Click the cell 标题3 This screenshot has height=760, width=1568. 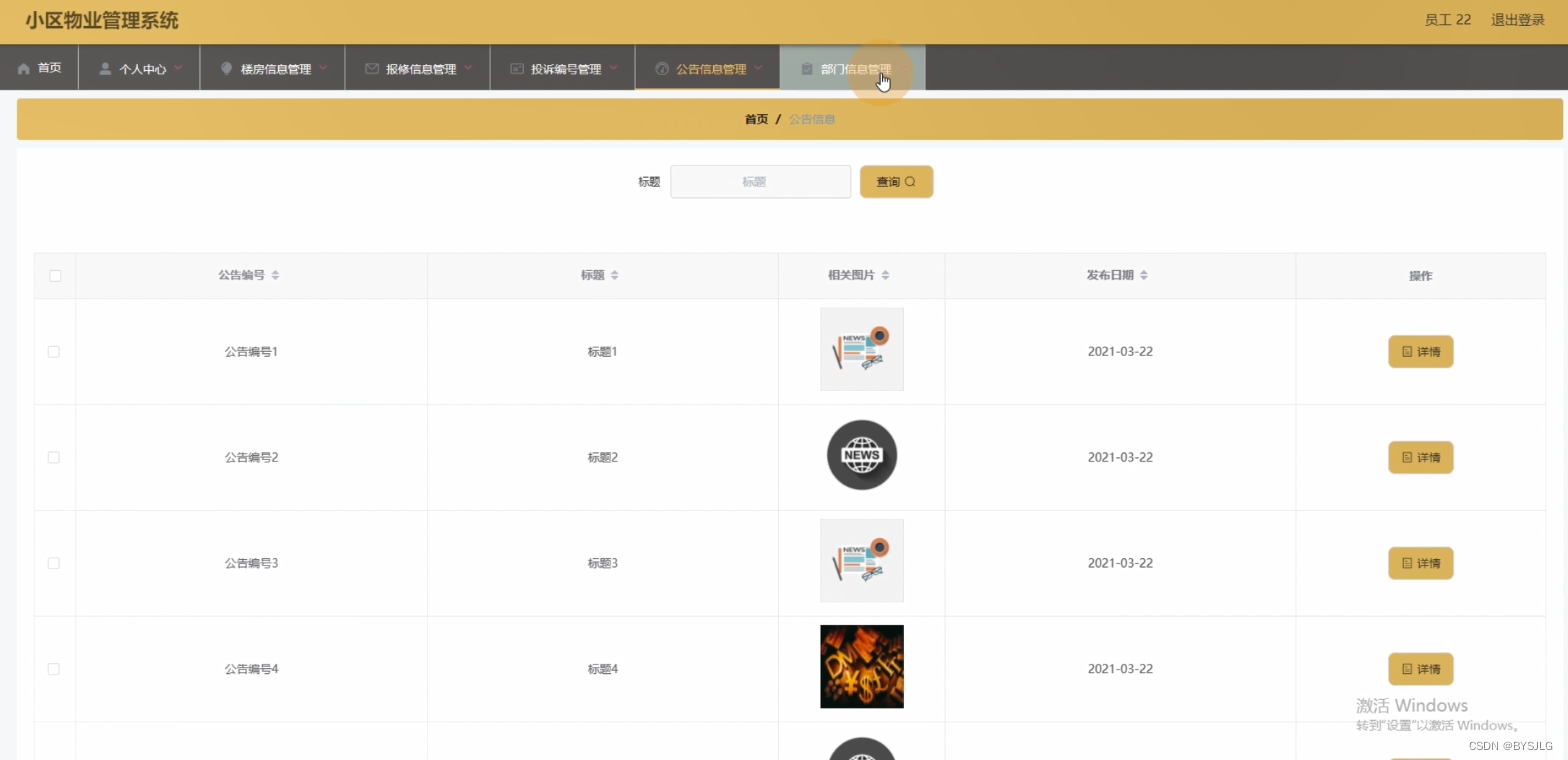[x=603, y=563]
